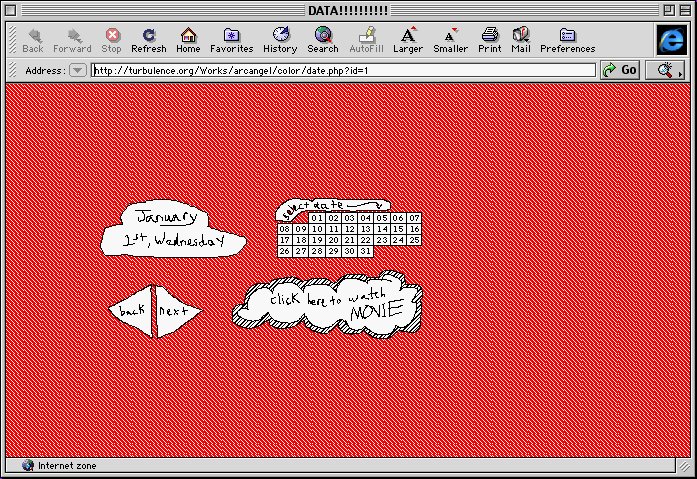Go to Home page icon

(188, 40)
